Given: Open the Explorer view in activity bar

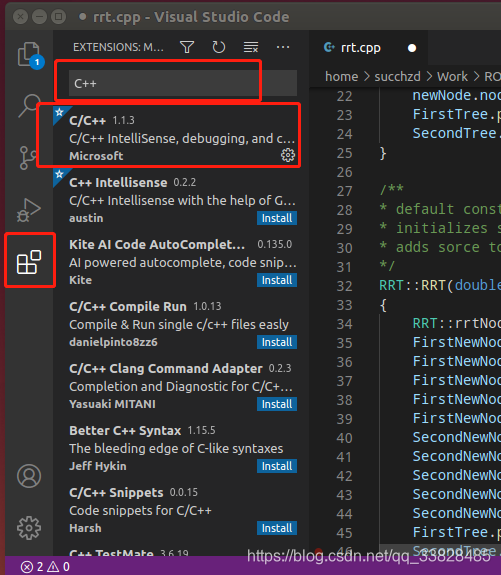Looking at the screenshot, I should click(29, 54).
